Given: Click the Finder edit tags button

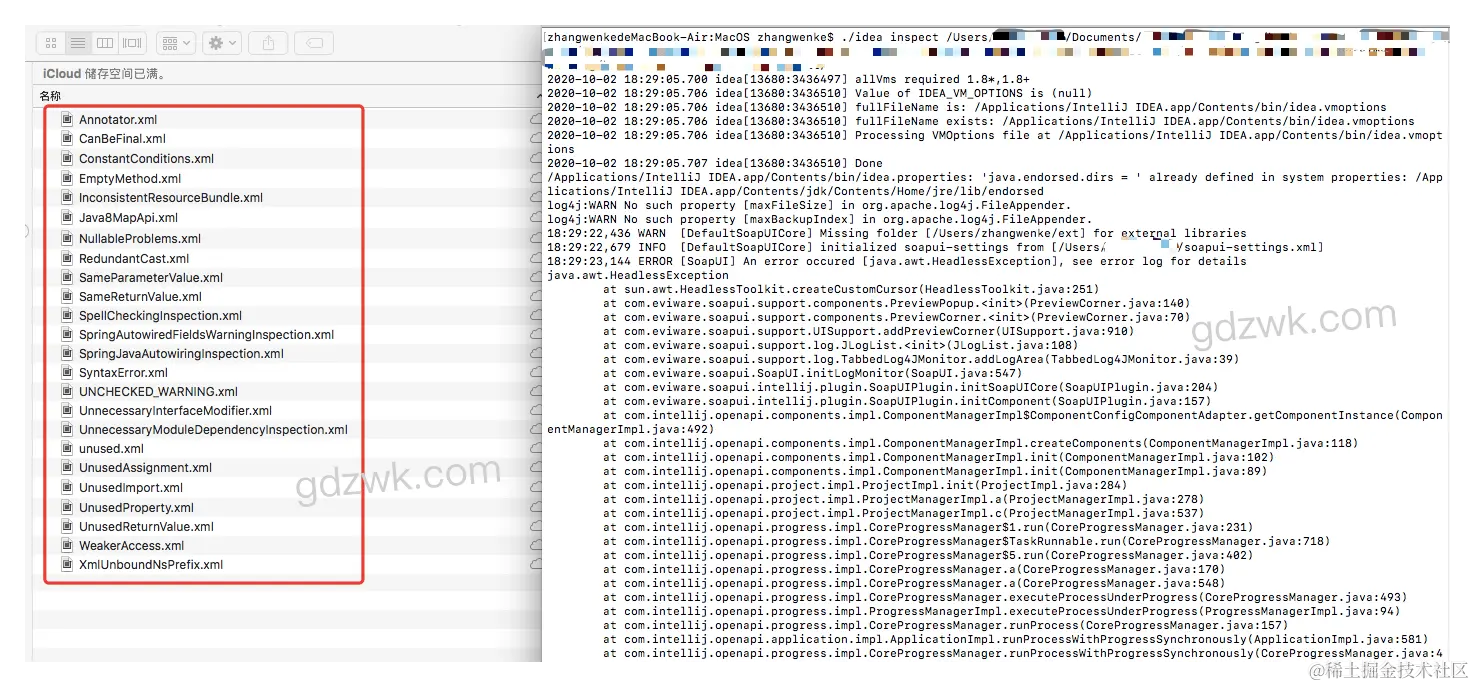Looking at the screenshot, I should 314,43.
